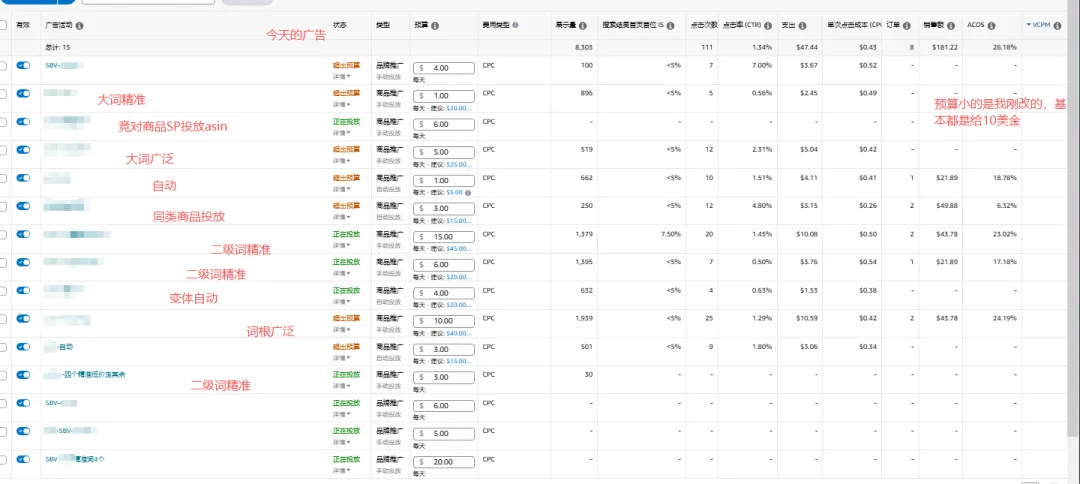Apply suggested budget $25.00 link
Image resolution: width=1080 pixels, height=484 pixels.
pos(459,165)
